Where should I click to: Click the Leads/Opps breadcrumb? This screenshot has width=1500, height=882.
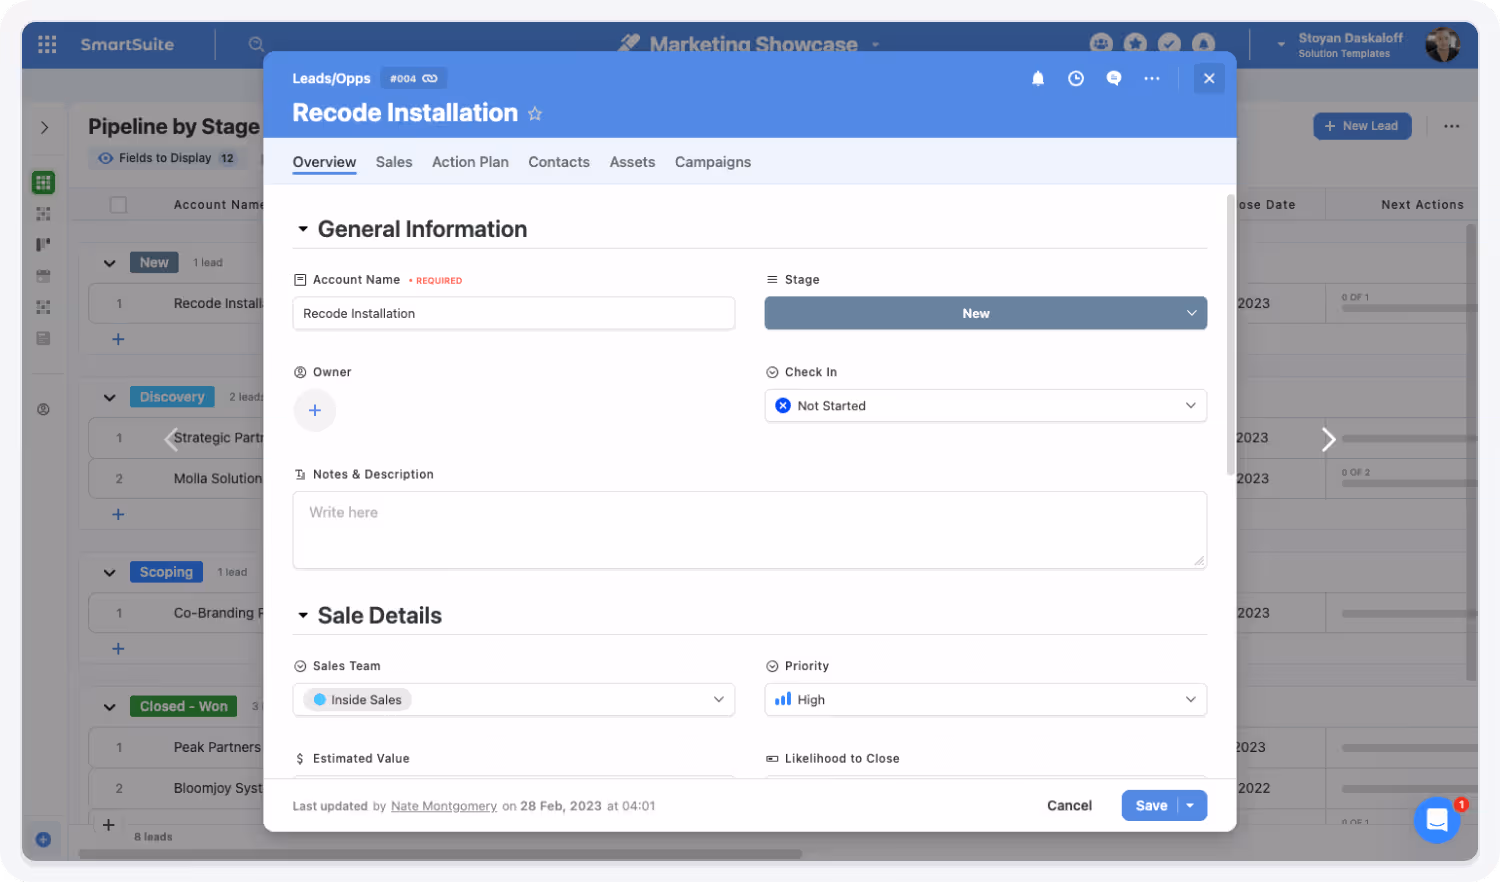[x=331, y=78]
